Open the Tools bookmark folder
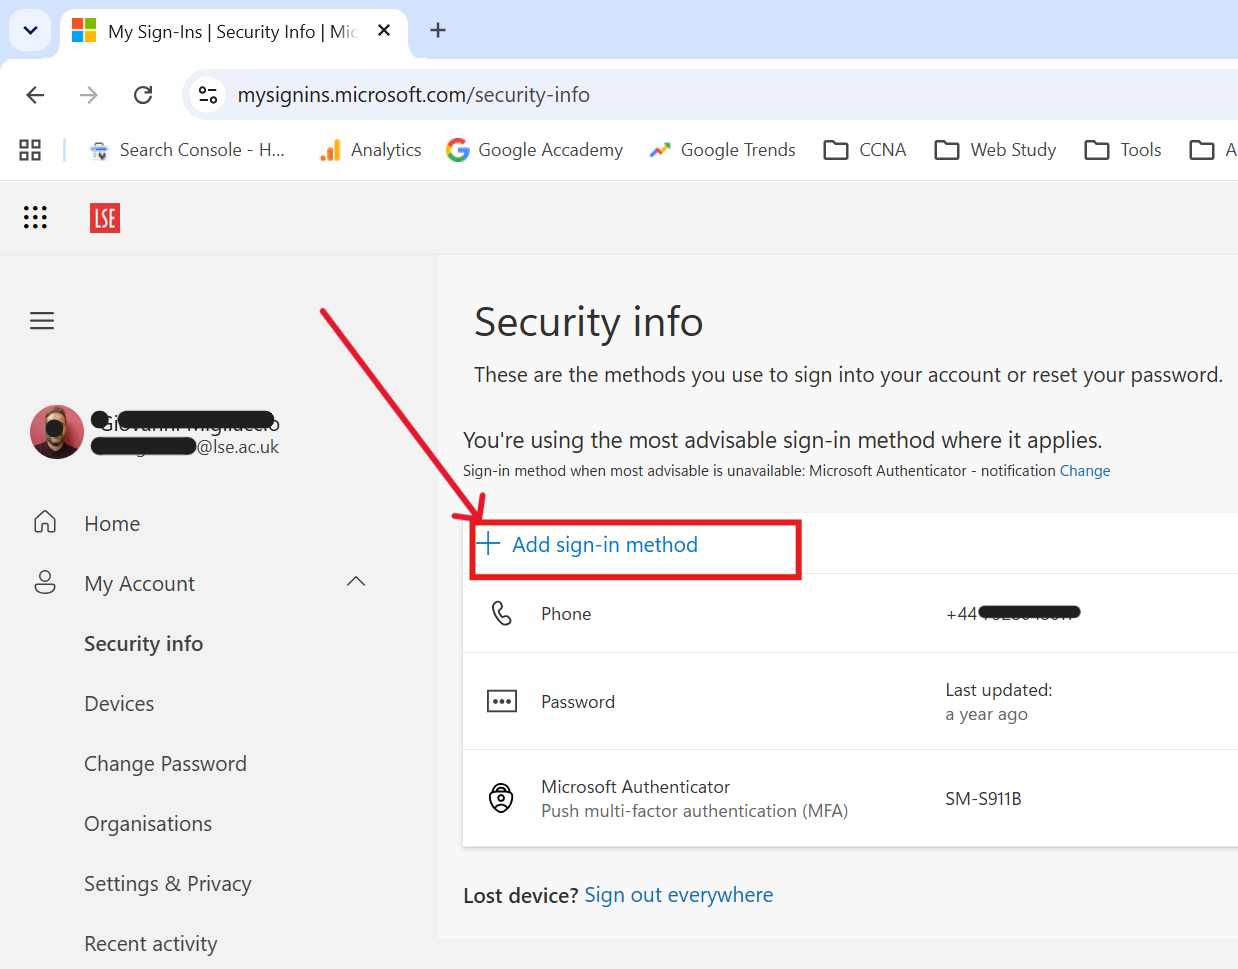 point(1123,150)
